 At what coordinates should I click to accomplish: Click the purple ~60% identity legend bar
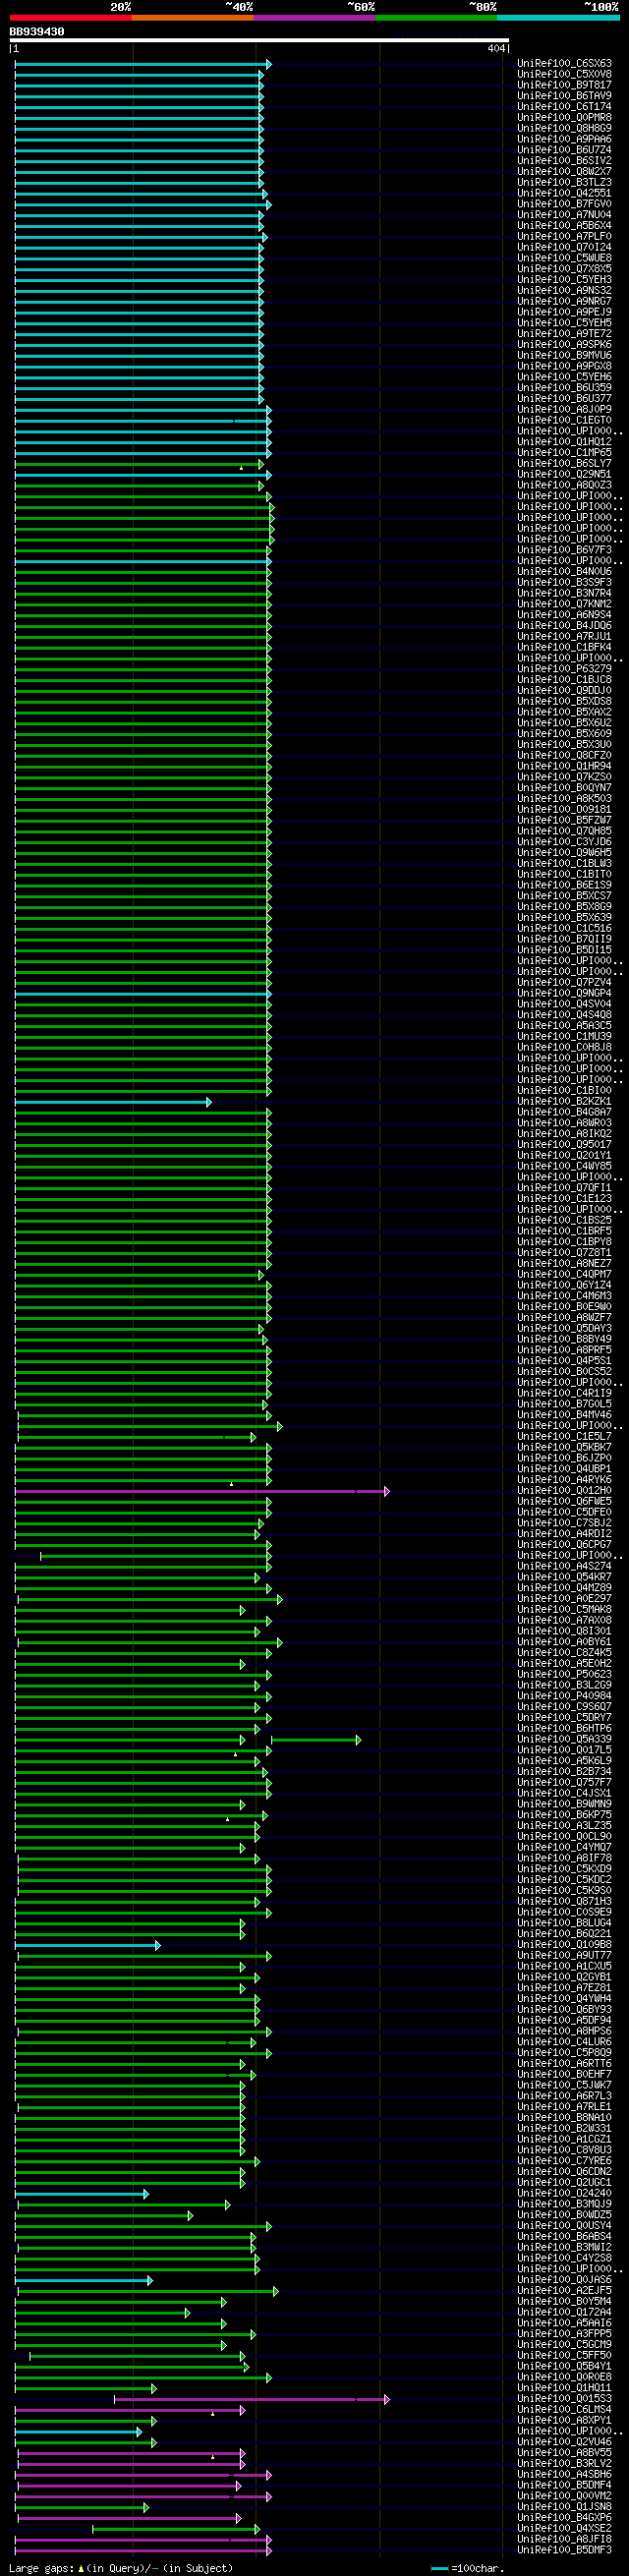314,18
